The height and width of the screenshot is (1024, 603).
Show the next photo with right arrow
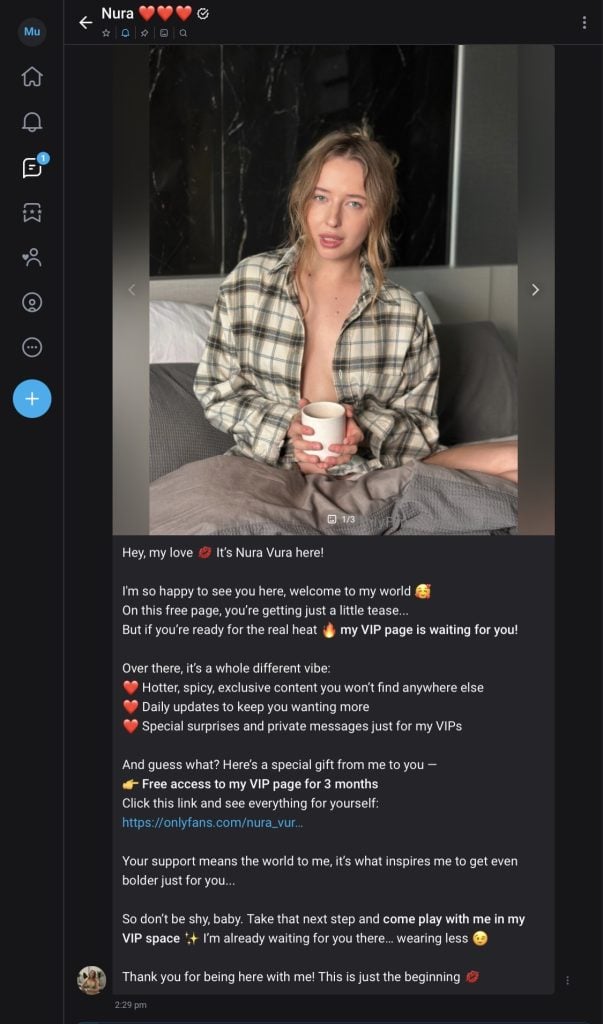tap(535, 290)
